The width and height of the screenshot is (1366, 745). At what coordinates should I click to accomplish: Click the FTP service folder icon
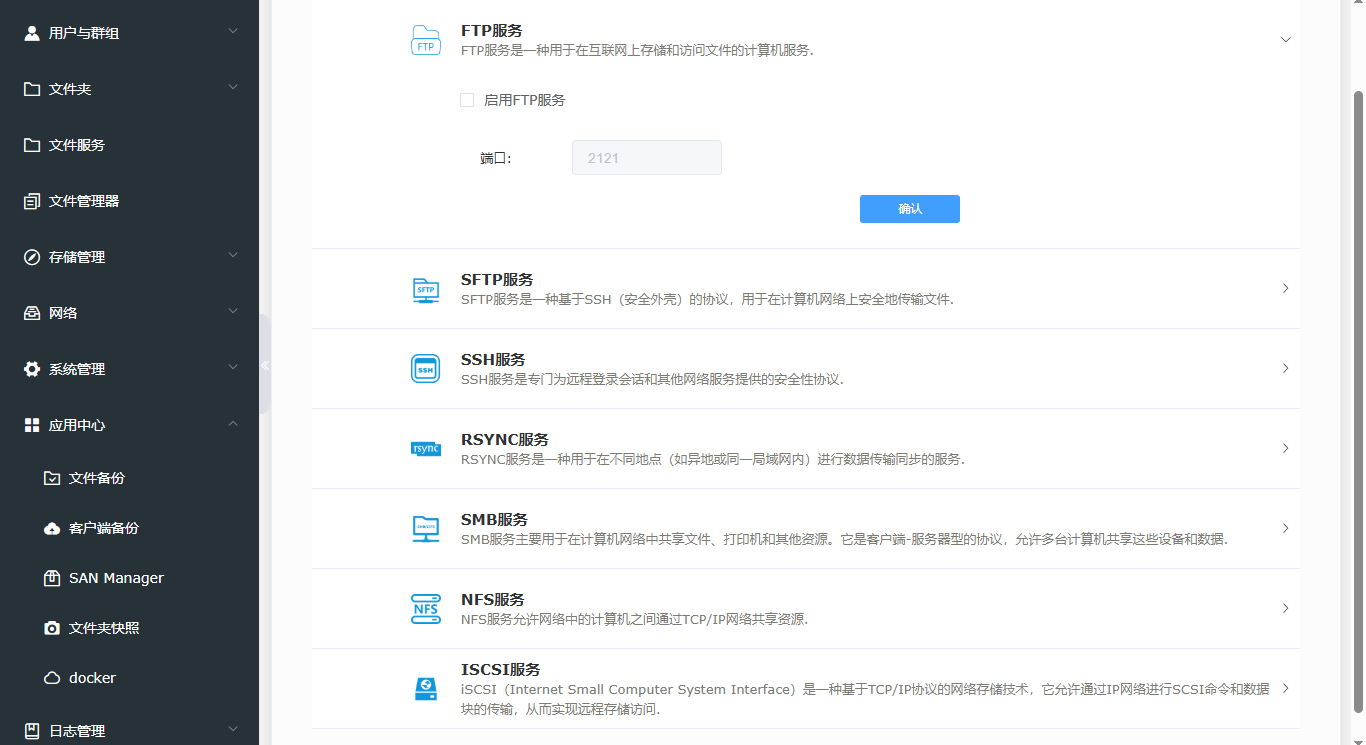point(426,40)
